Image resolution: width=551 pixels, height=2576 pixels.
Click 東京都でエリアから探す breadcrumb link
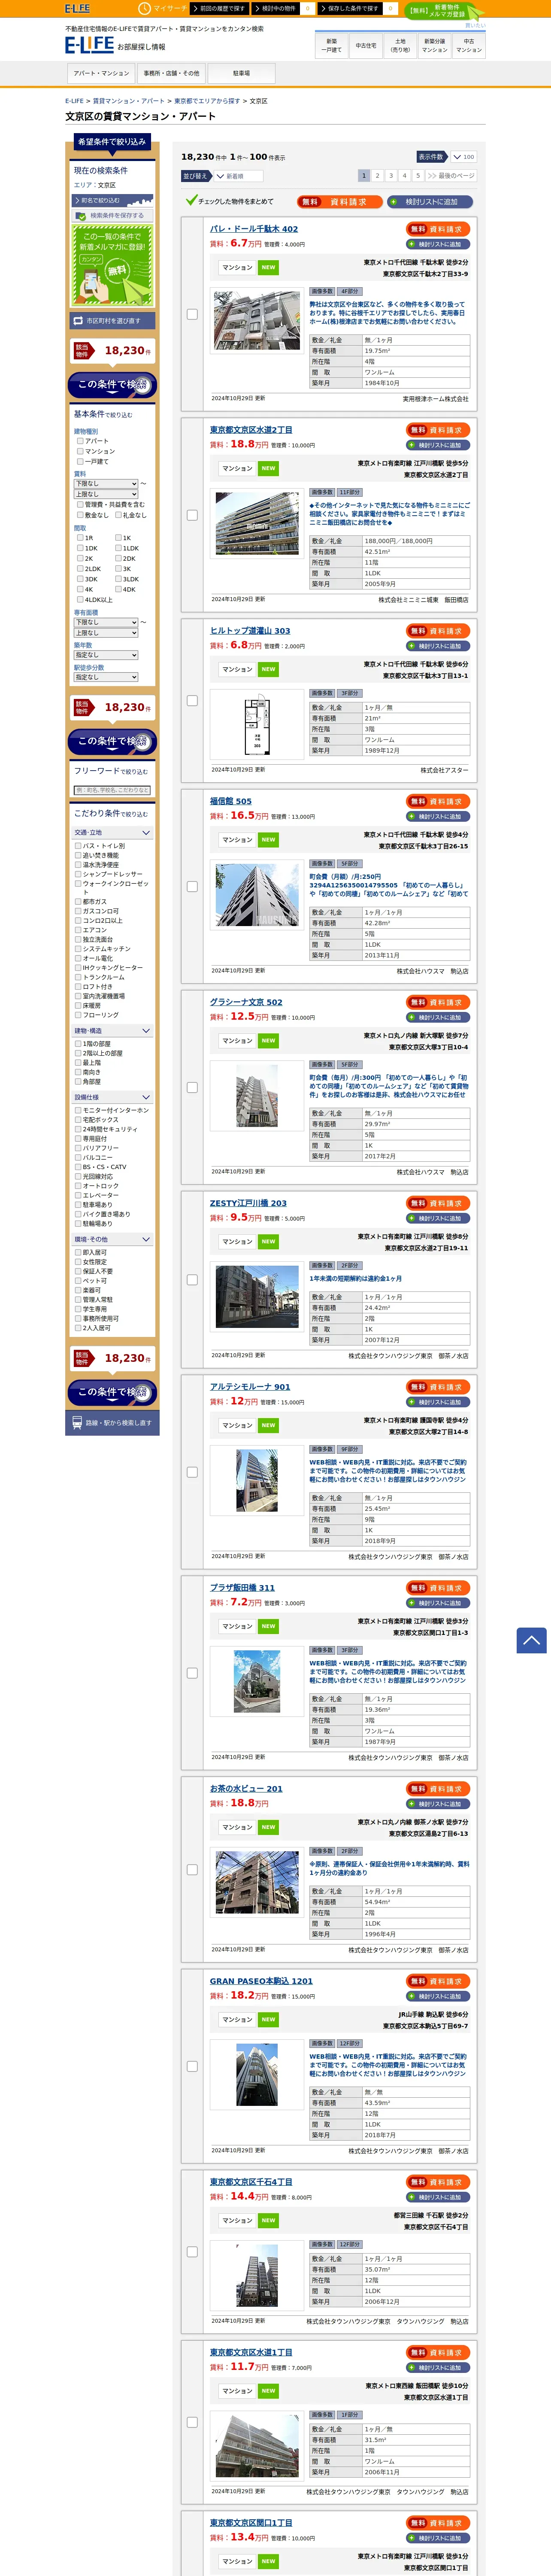tap(207, 101)
